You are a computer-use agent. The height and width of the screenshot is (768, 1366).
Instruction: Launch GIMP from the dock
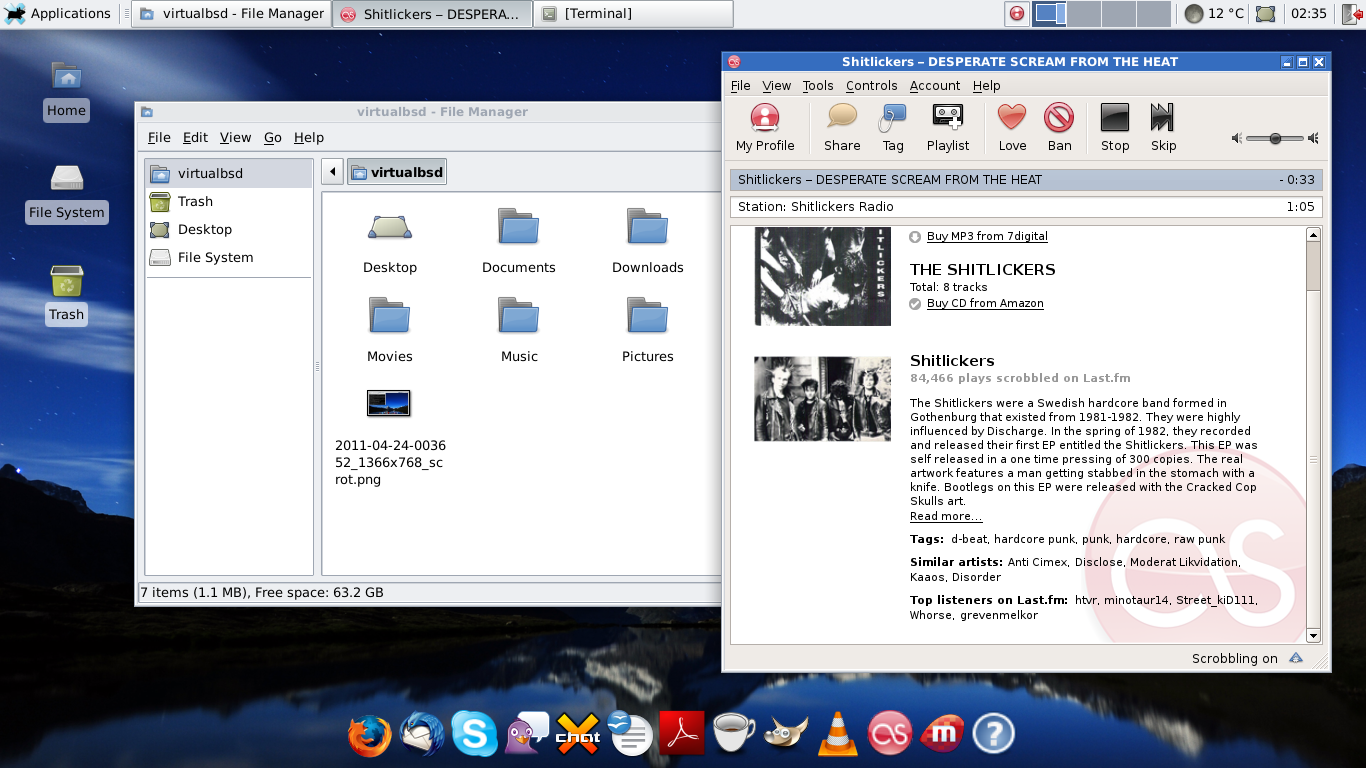click(786, 735)
